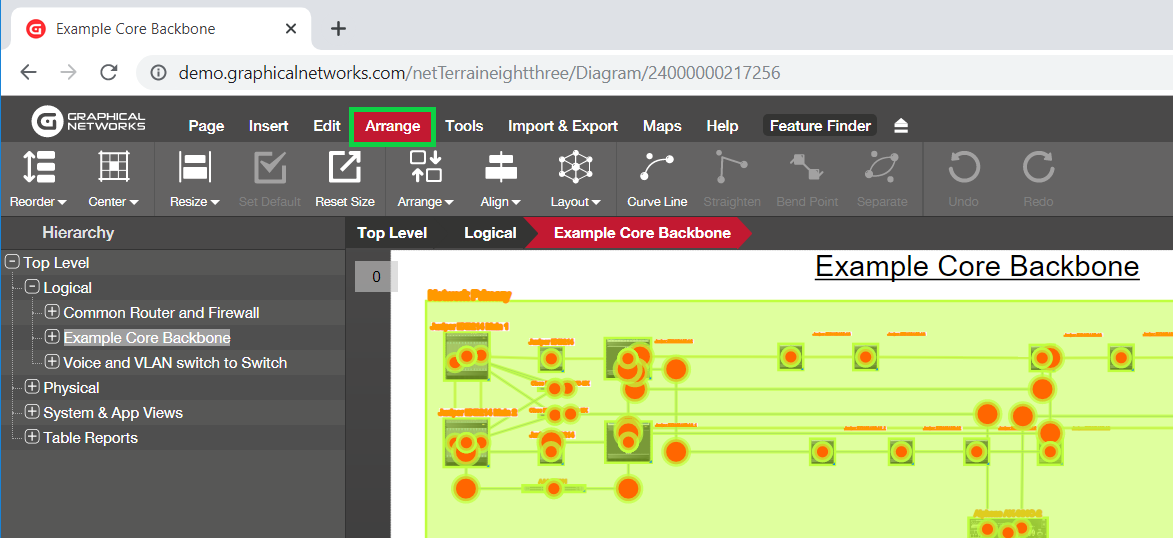Click the Reset Size icon
The width and height of the screenshot is (1173, 538).
coord(344,167)
